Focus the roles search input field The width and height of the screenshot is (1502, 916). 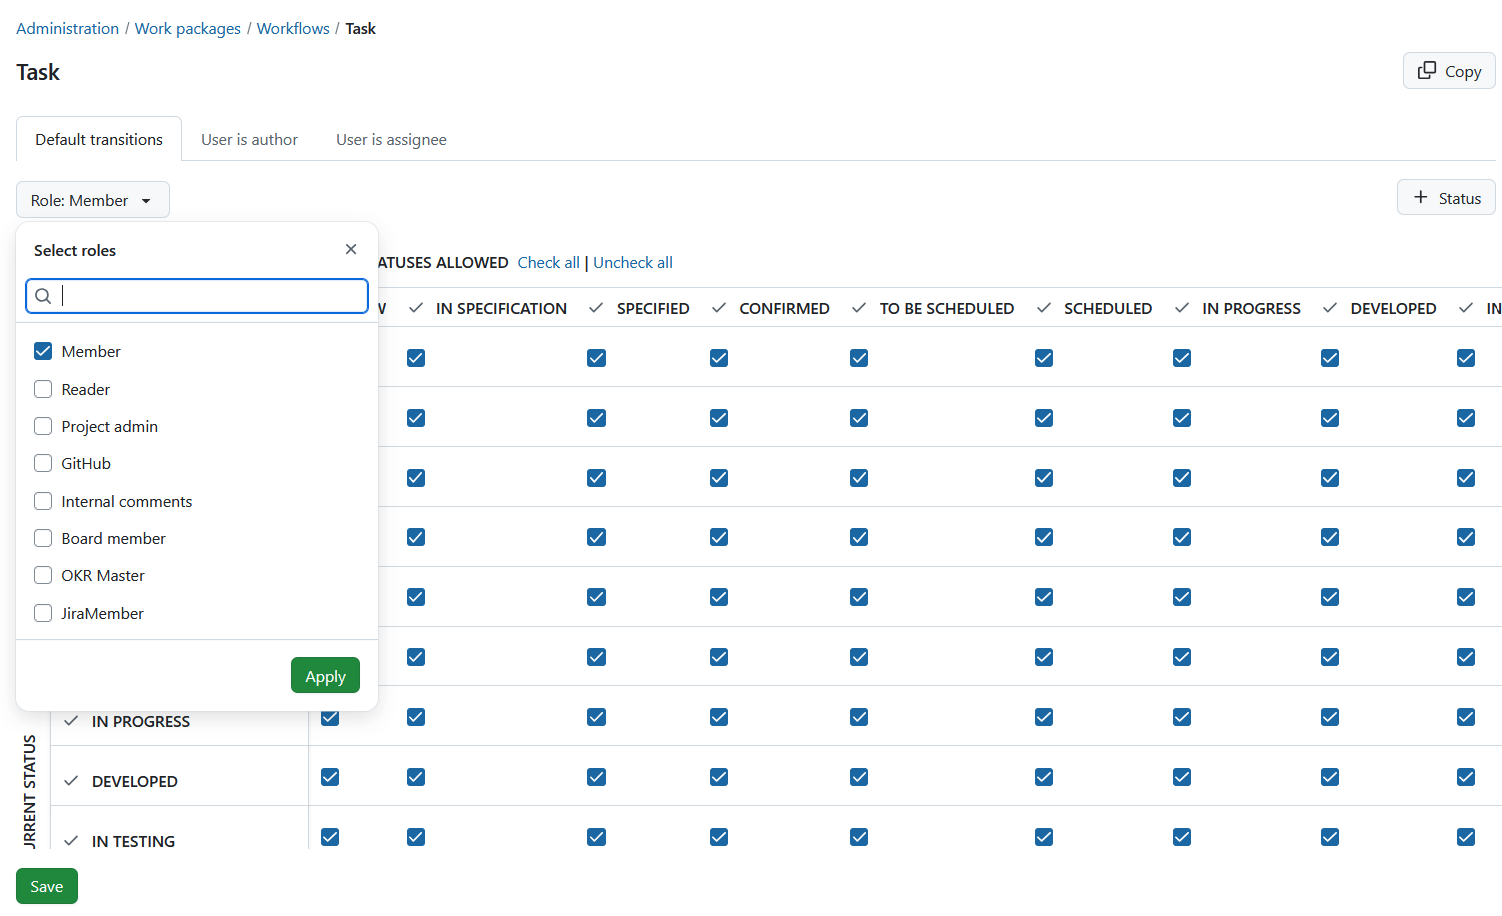coord(197,296)
